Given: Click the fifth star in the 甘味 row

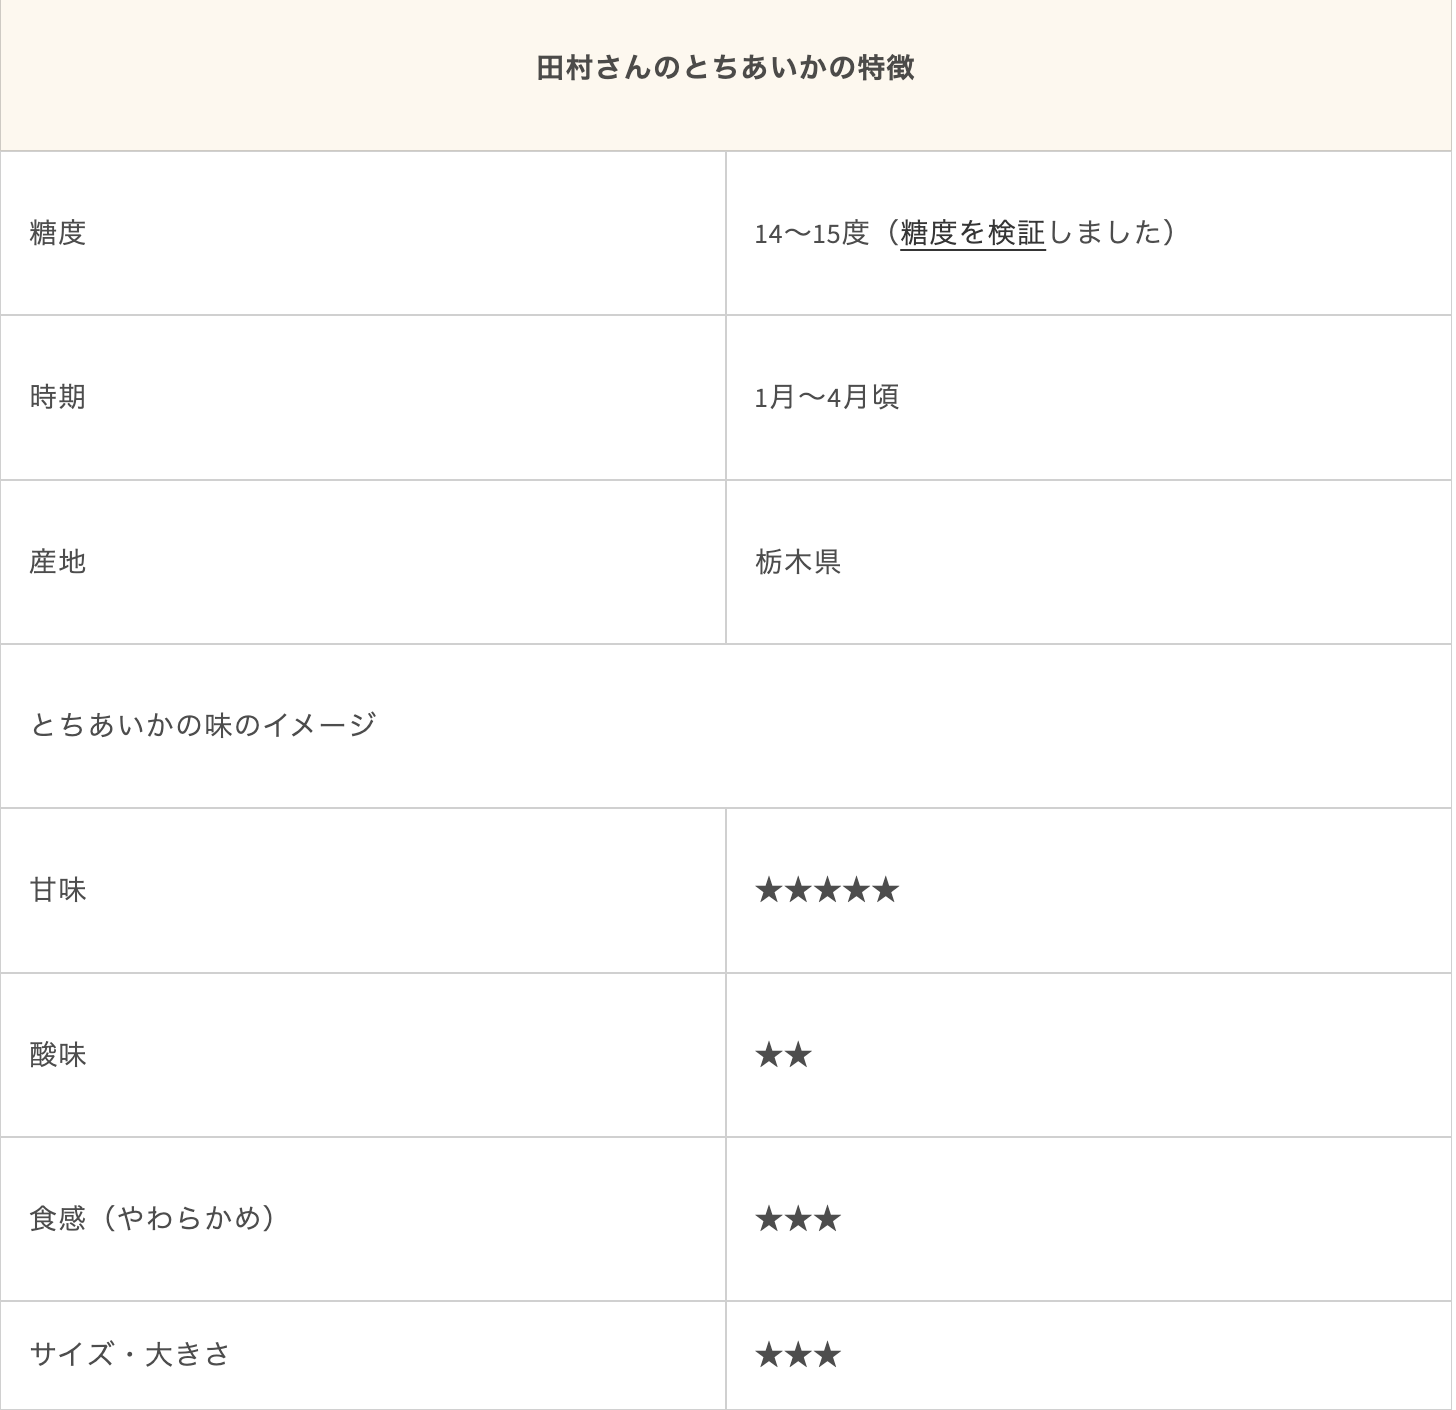Looking at the screenshot, I should coord(885,890).
